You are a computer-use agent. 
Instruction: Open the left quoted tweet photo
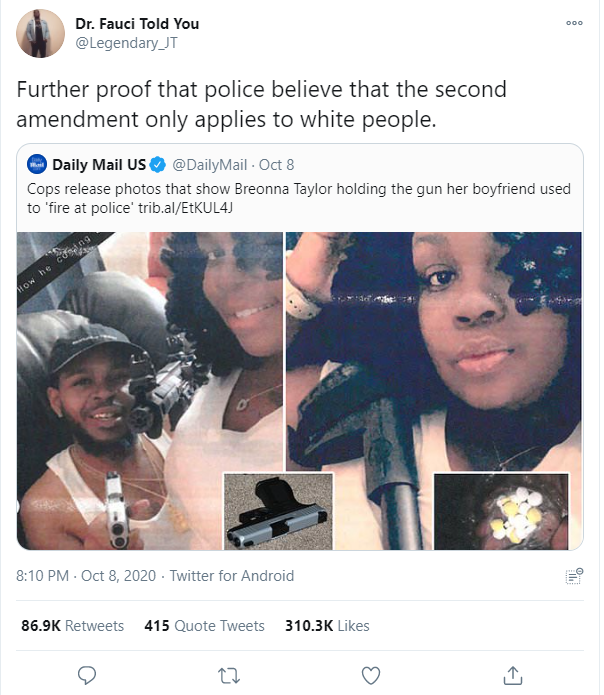pos(150,391)
